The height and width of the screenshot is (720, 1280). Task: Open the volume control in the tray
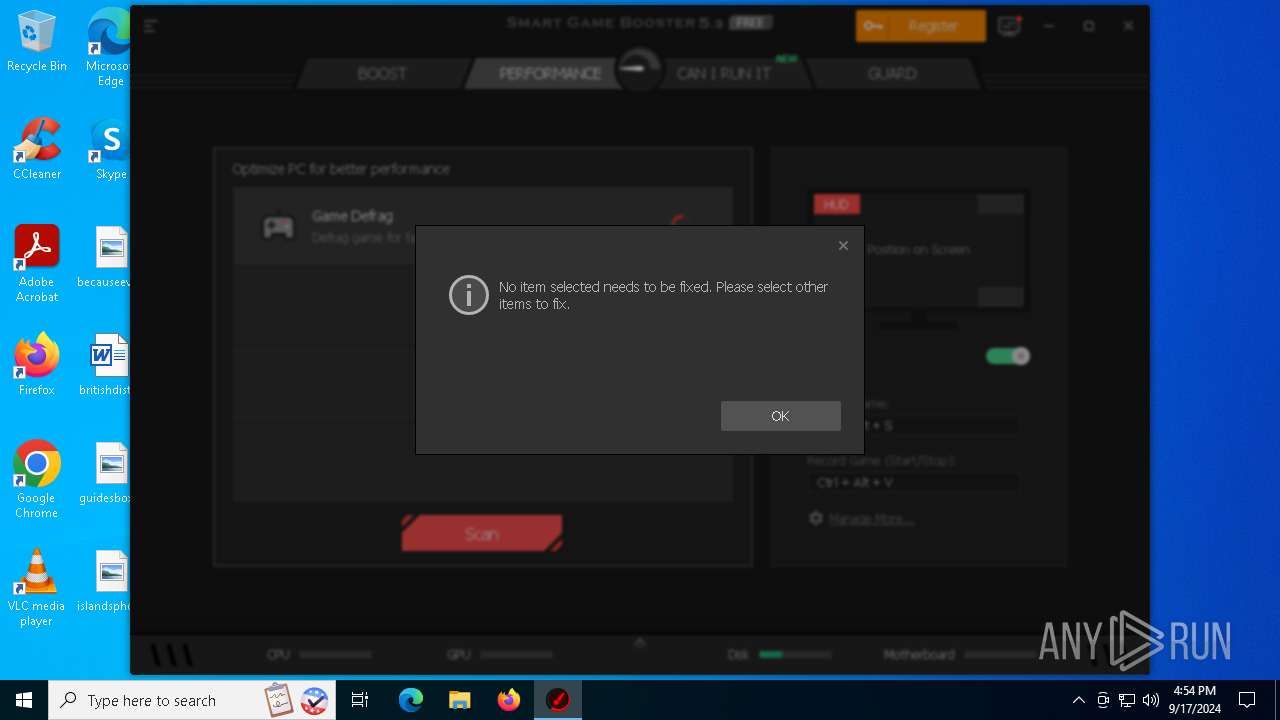[1151, 700]
